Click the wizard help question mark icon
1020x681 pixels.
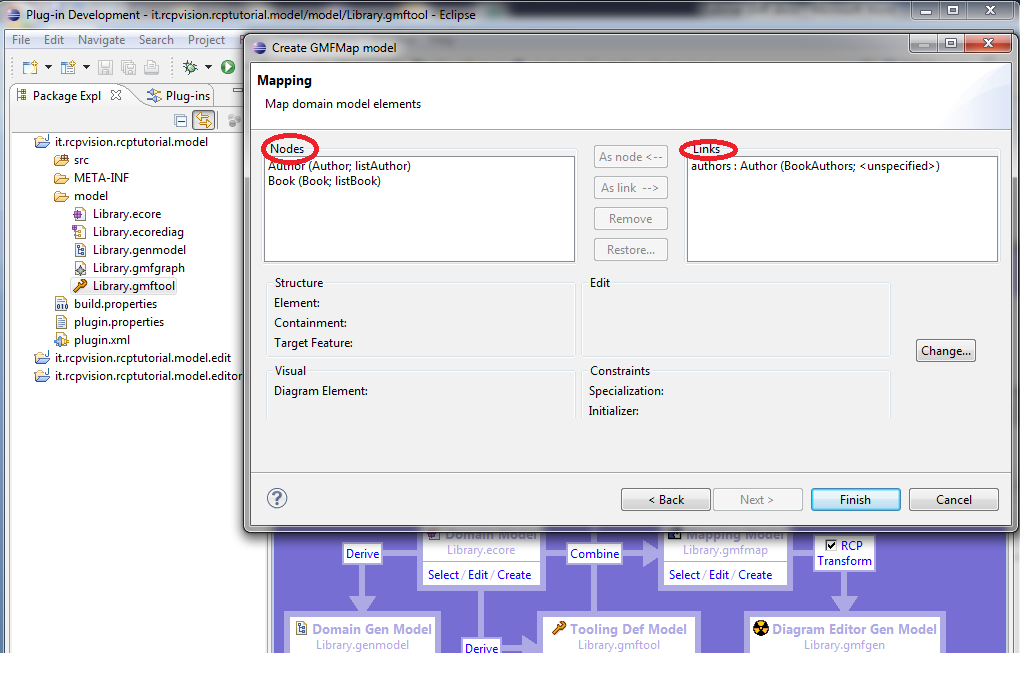[x=277, y=498]
